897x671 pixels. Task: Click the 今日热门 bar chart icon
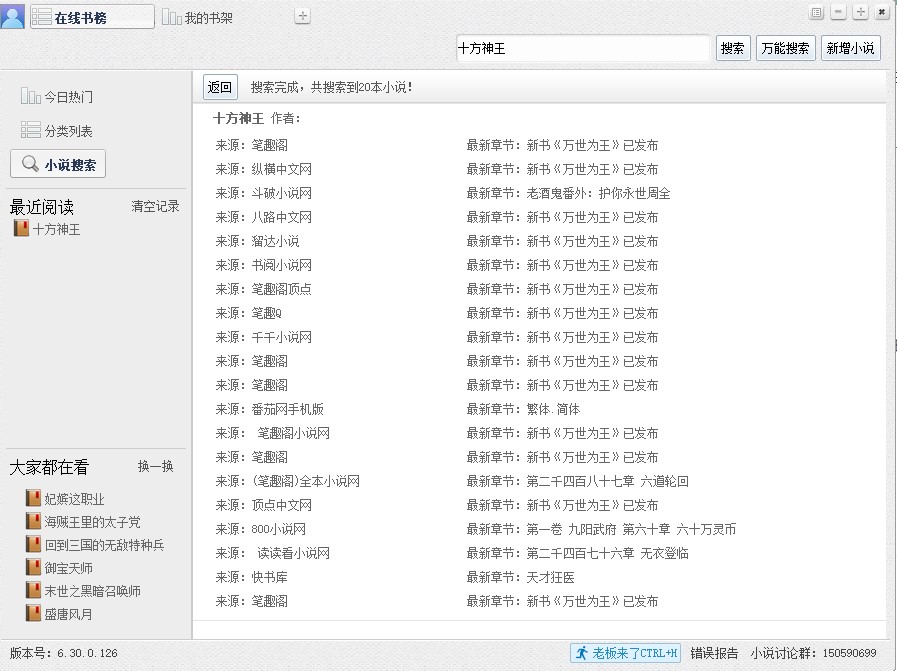tap(30, 97)
